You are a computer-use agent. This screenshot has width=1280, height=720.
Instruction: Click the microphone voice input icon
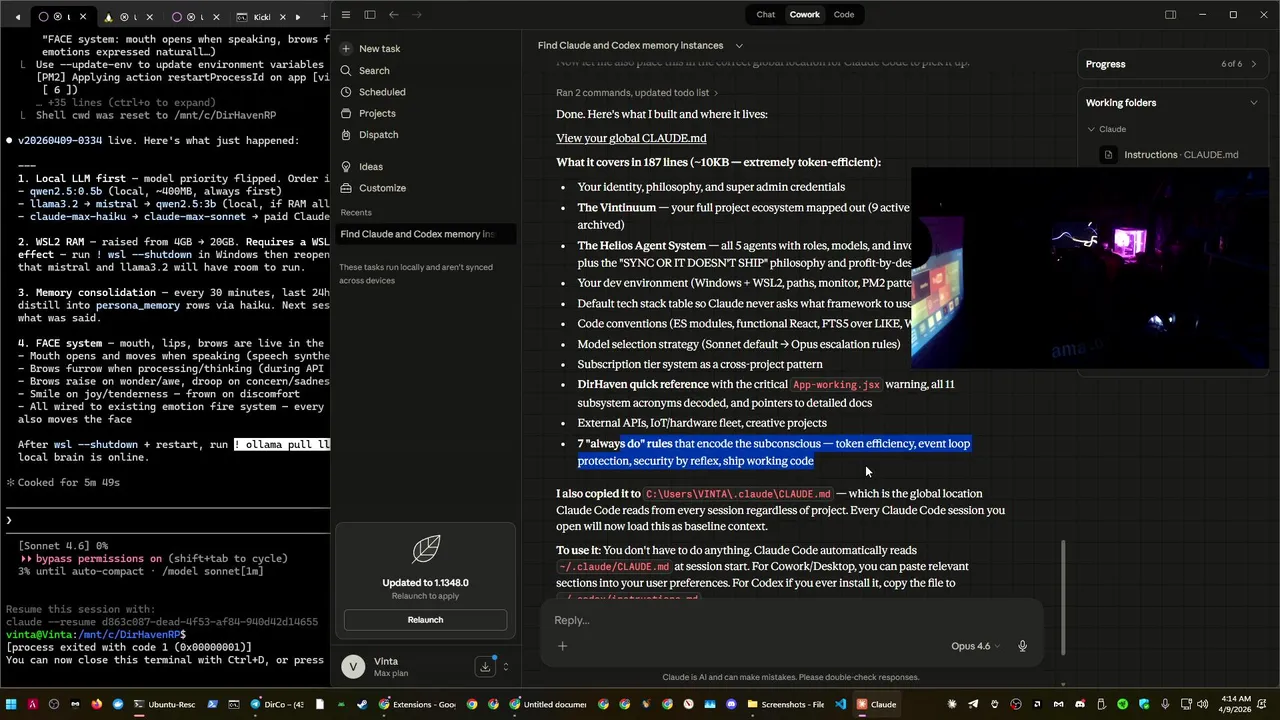point(1022,646)
